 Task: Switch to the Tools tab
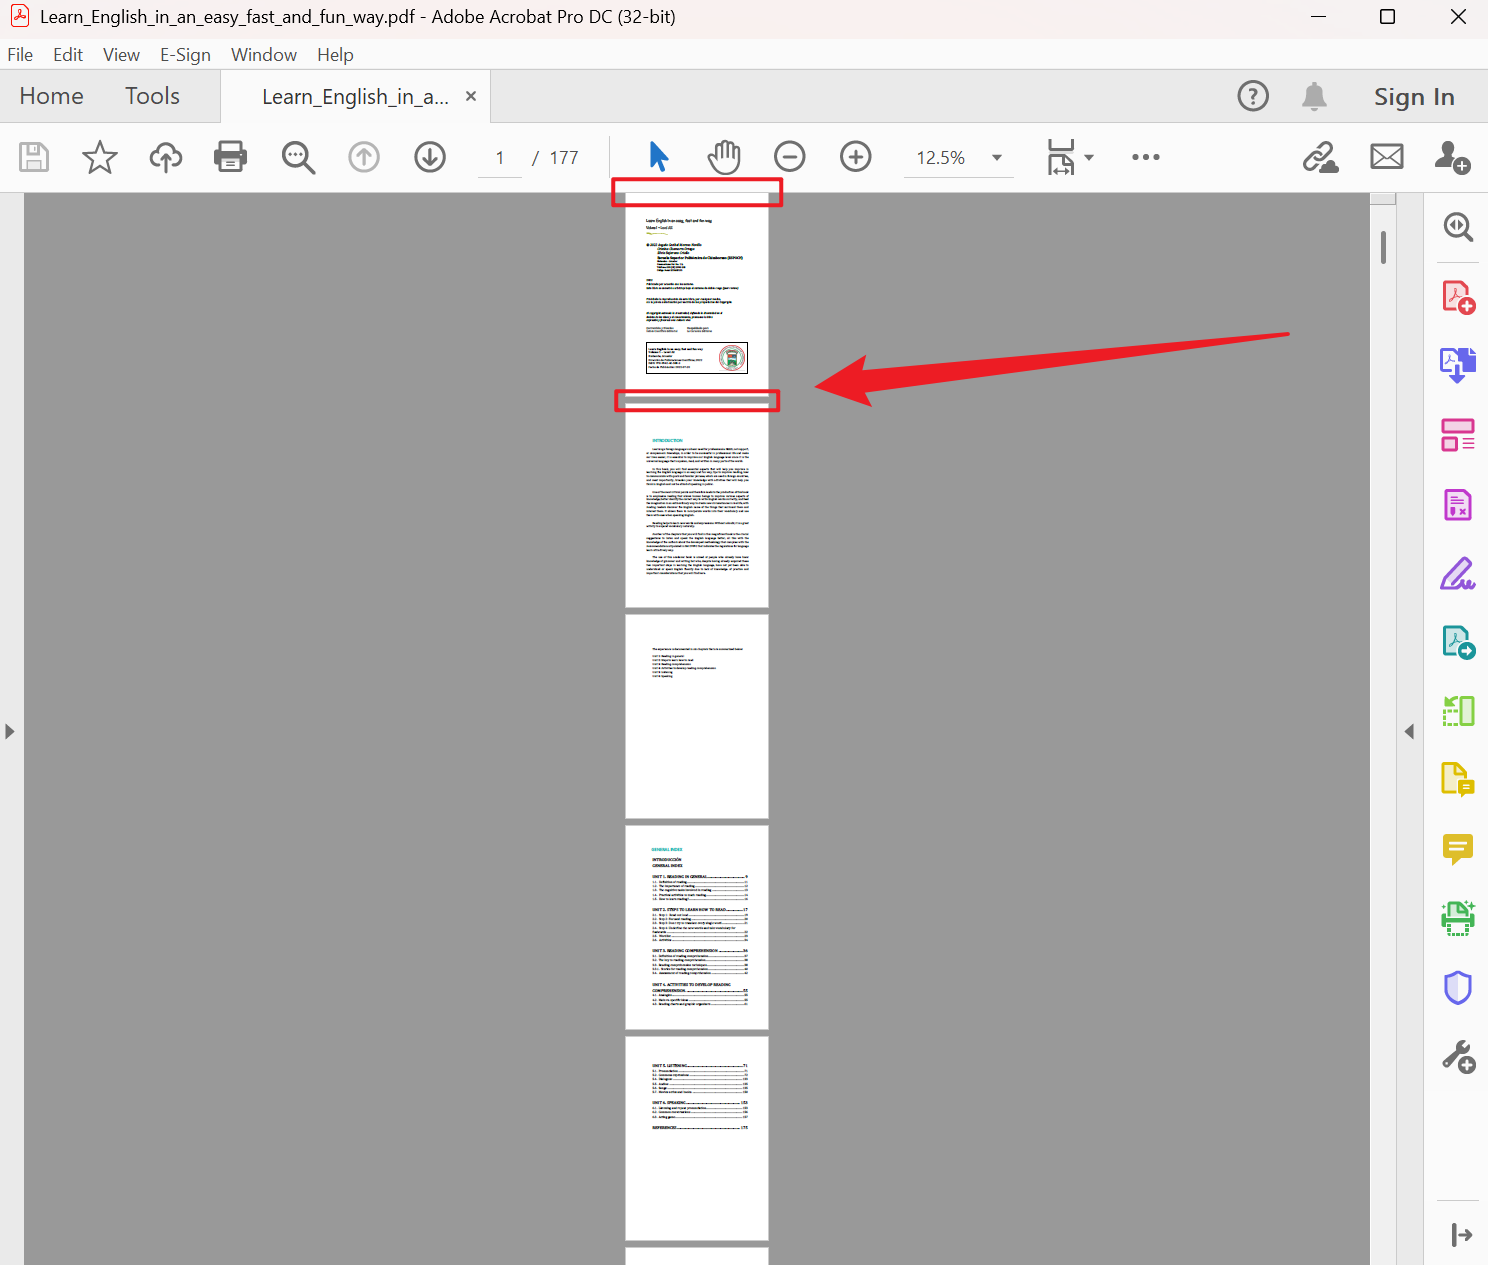point(152,96)
